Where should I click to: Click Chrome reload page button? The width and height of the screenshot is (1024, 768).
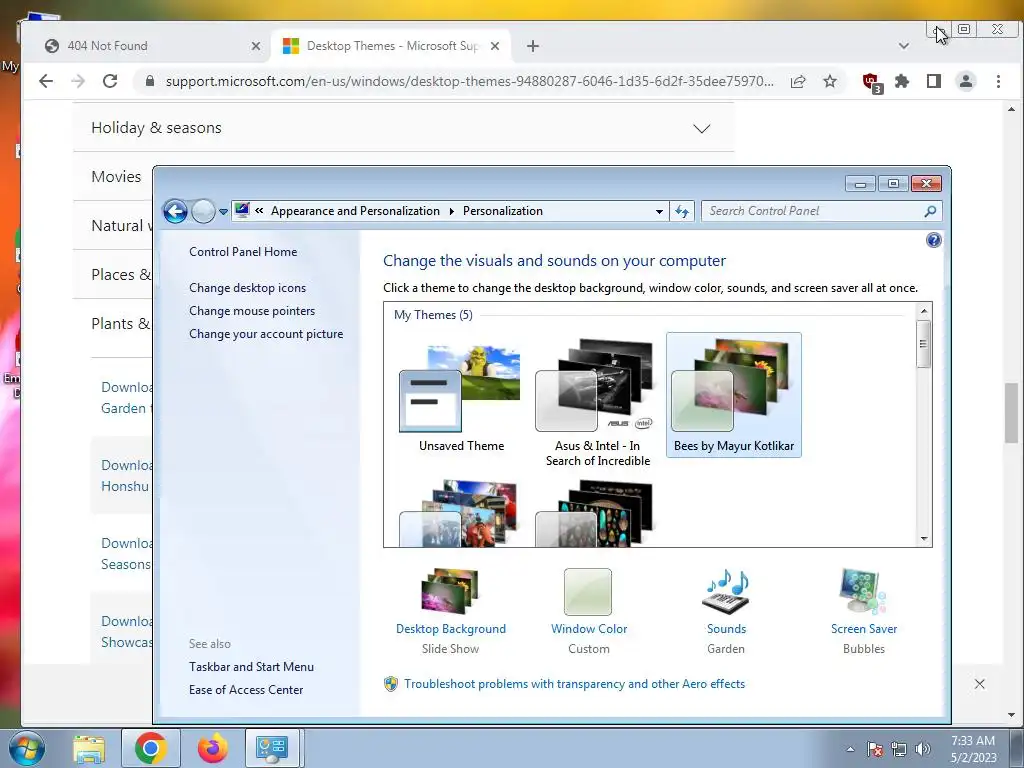click(x=110, y=81)
